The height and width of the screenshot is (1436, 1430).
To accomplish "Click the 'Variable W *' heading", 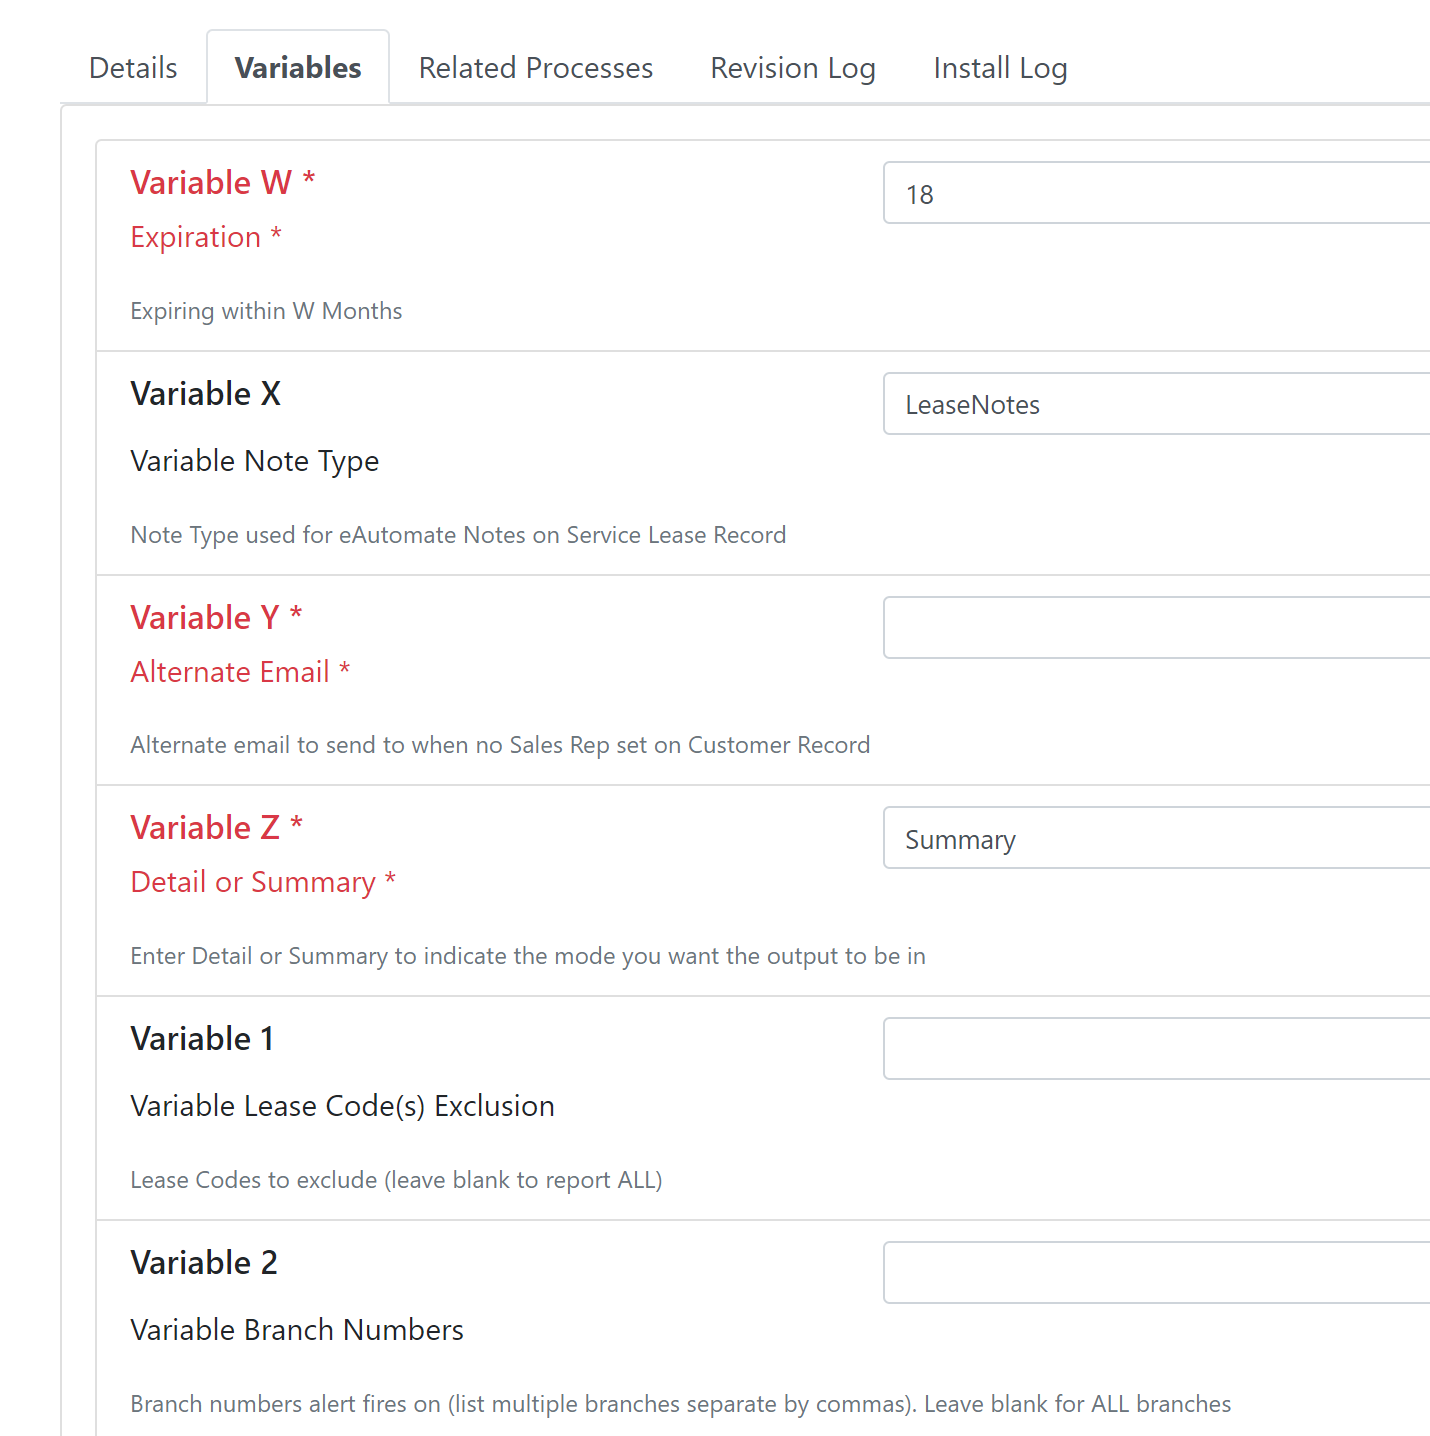I will click(x=223, y=183).
